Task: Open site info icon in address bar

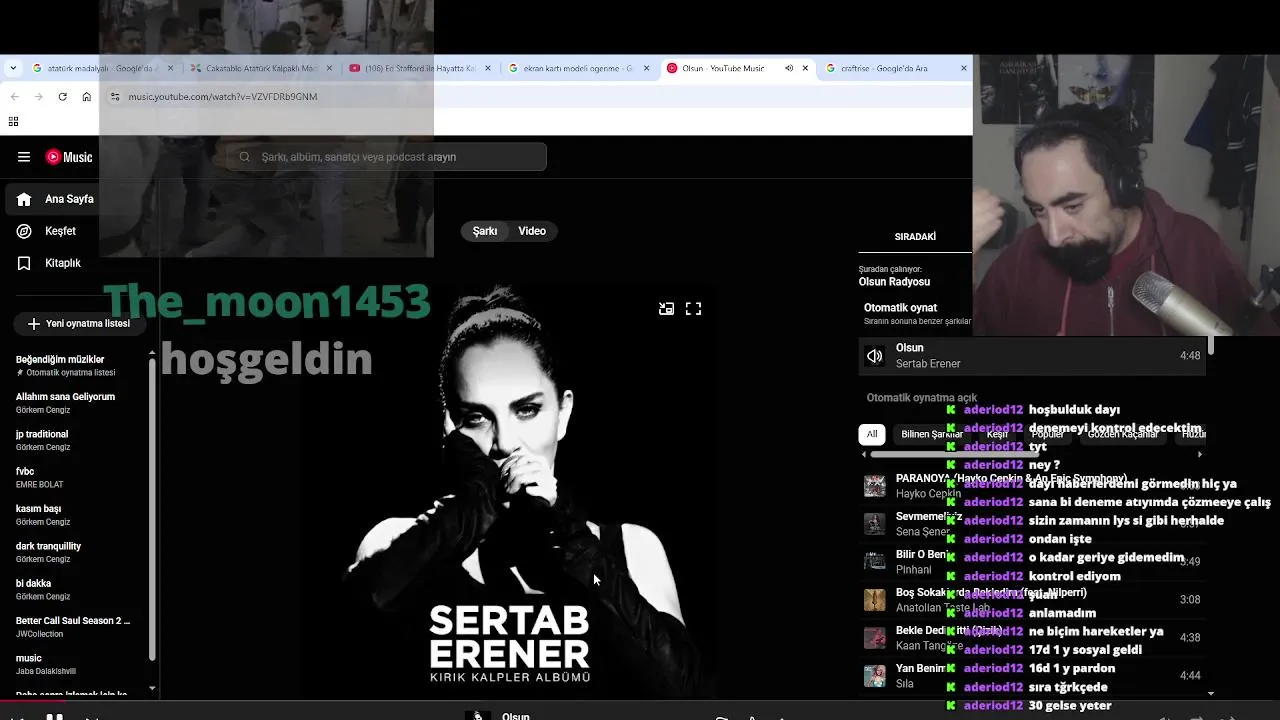Action: coord(115,97)
